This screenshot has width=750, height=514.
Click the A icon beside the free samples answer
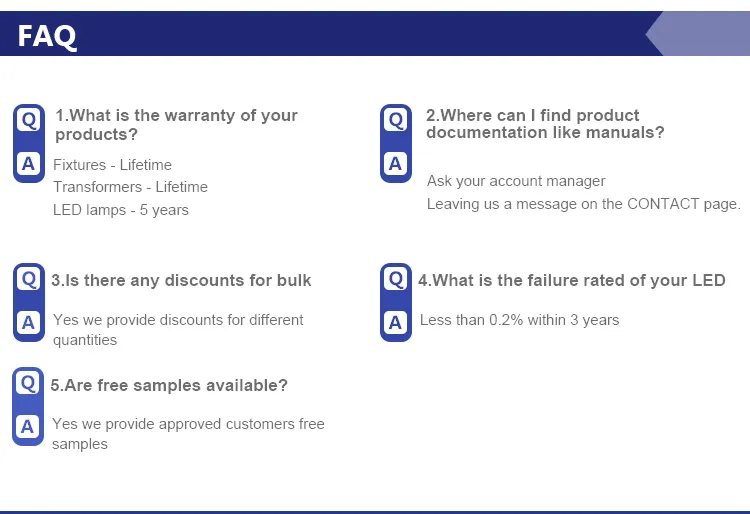(28, 426)
